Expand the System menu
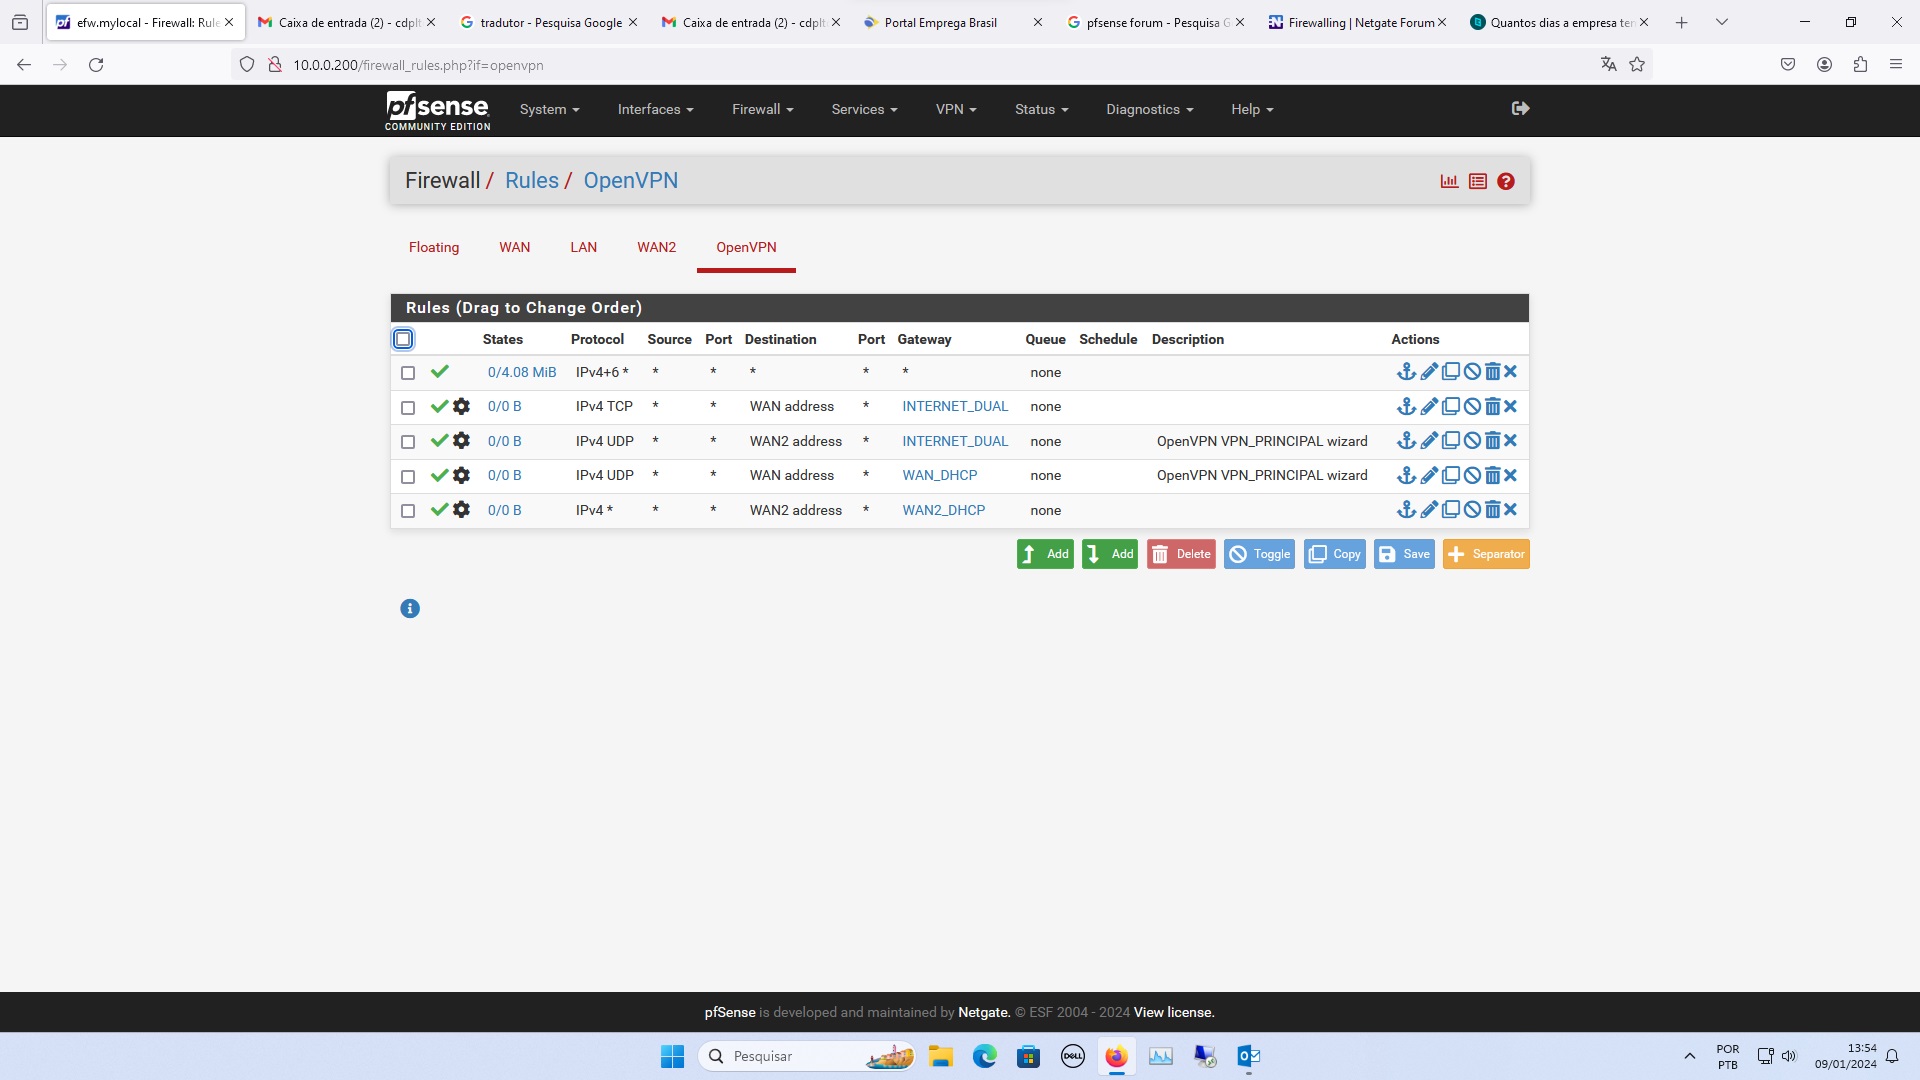This screenshot has height=1080, width=1920. pos(549,110)
